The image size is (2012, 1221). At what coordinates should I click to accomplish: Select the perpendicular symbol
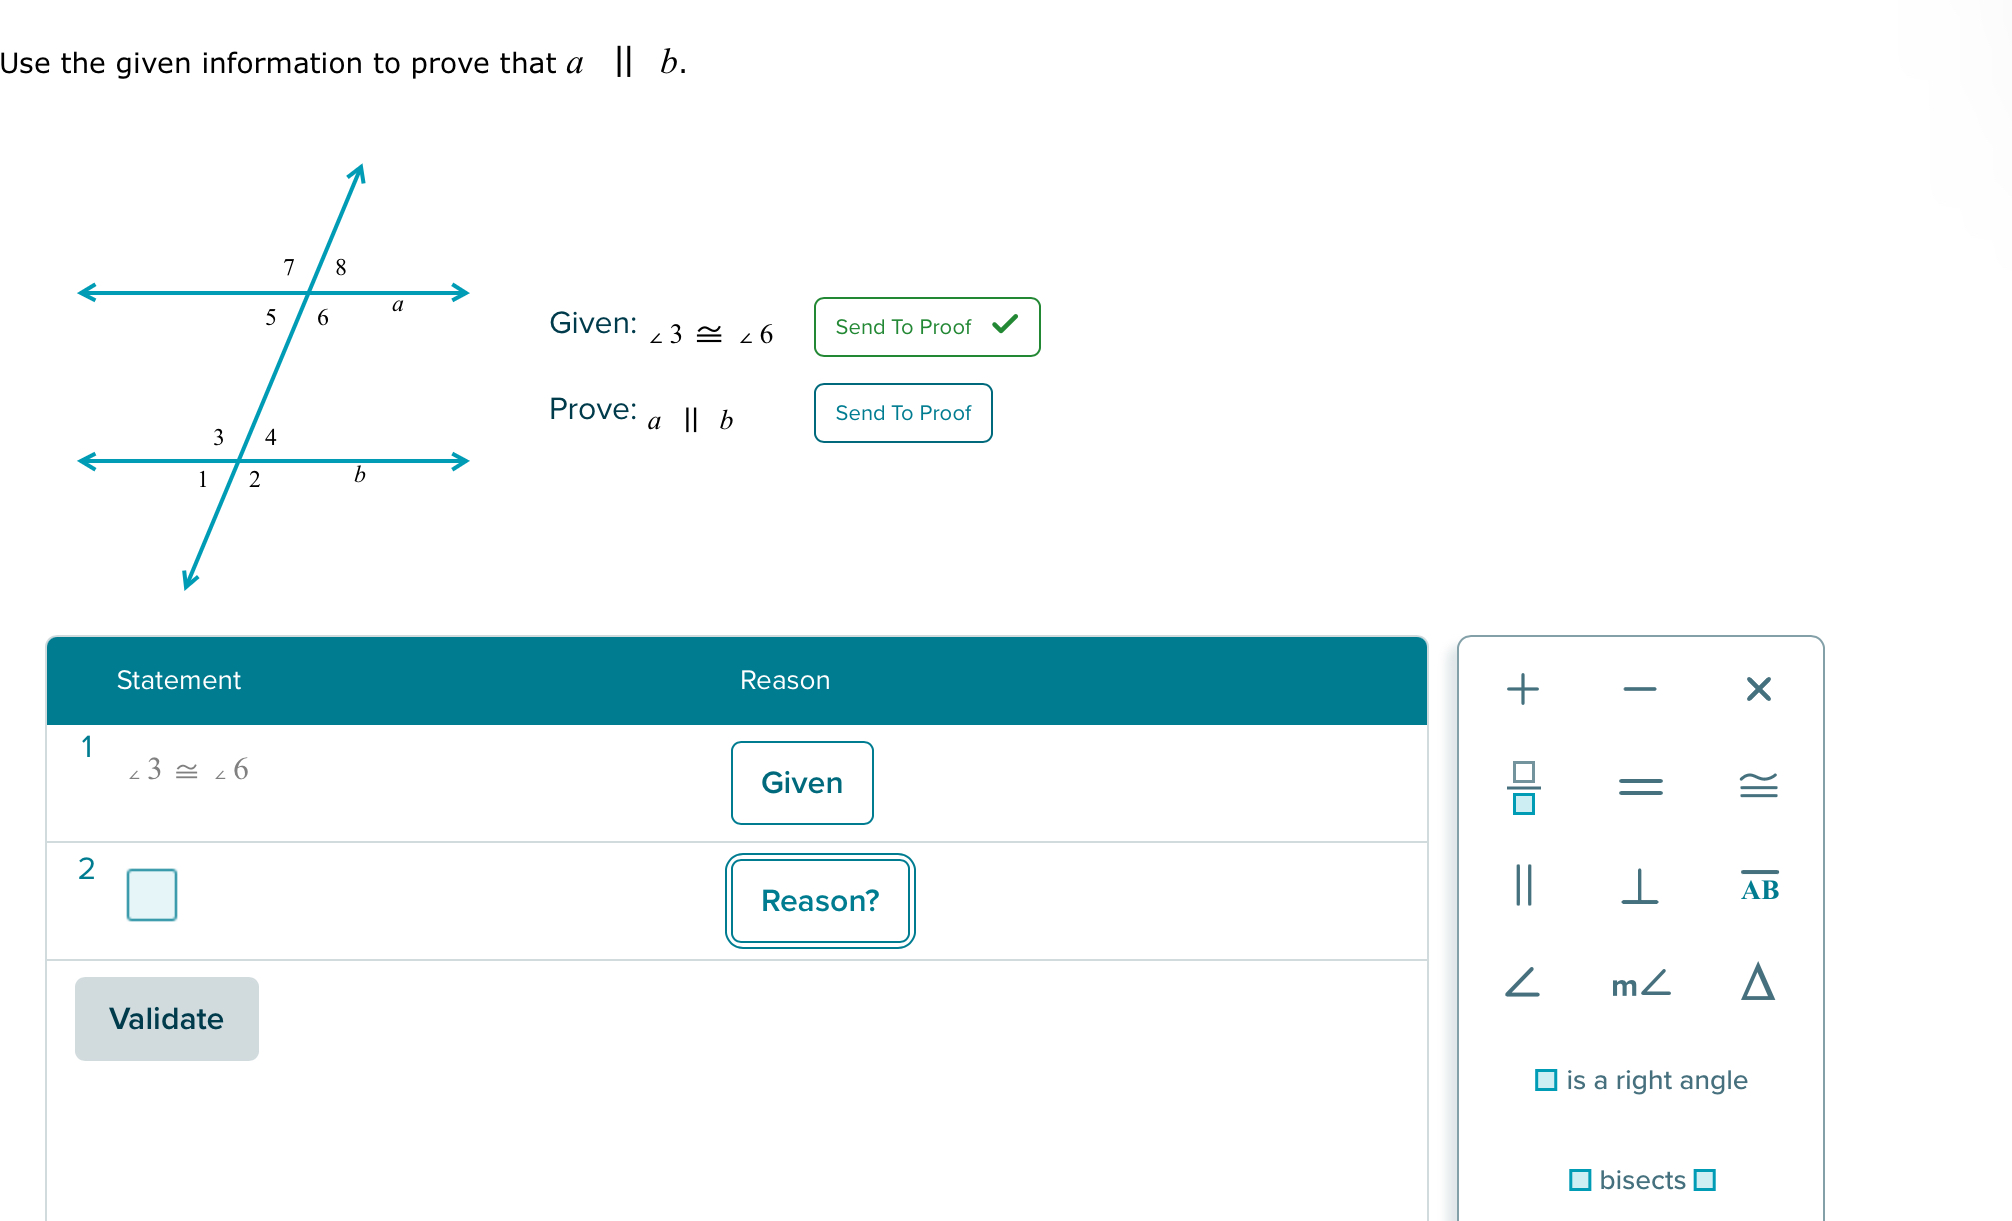click(x=1641, y=888)
